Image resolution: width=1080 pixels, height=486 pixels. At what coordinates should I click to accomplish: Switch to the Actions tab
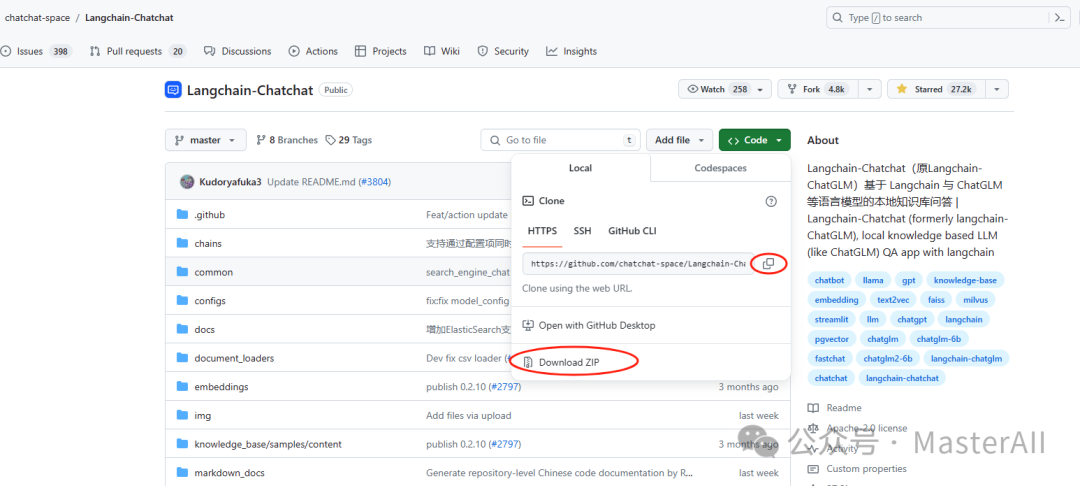point(313,51)
